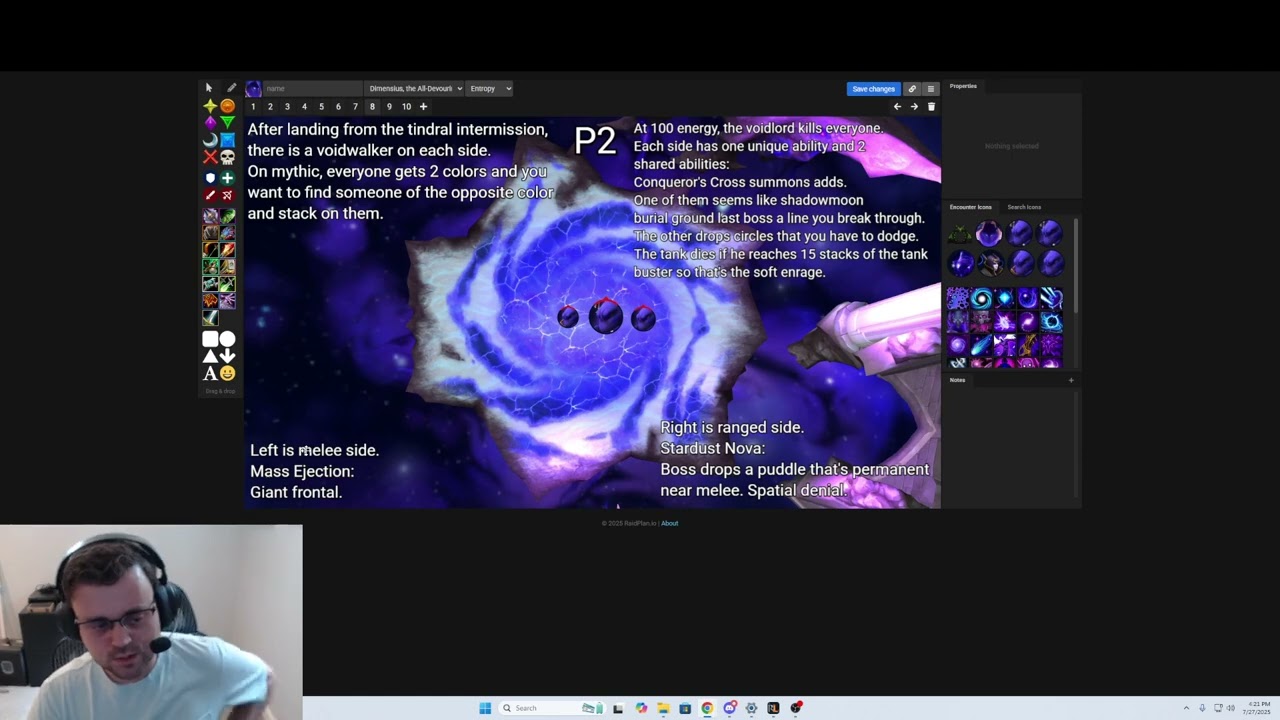Select the tank shield role icon

tap(210, 178)
